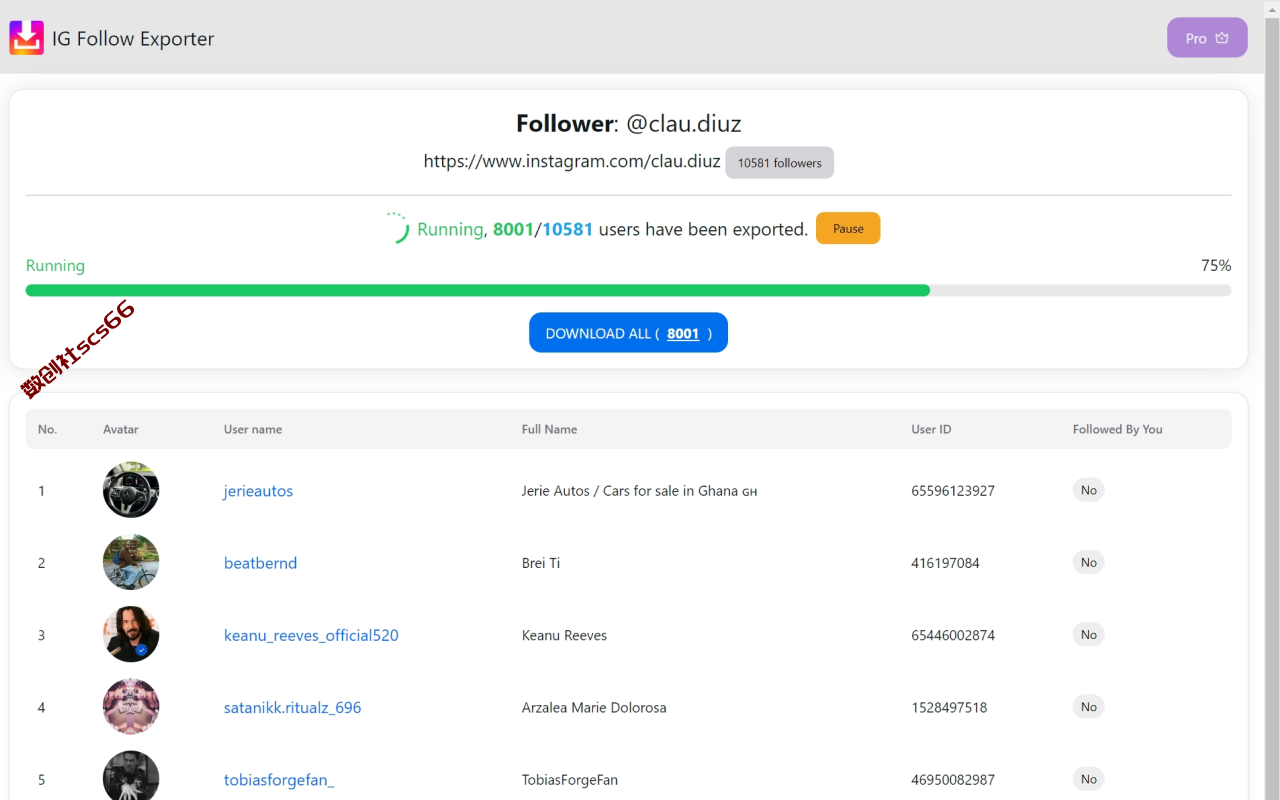This screenshot has width=1280, height=800.
Task: Open tobiasforgefan_ profile link
Action: pos(279,779)
